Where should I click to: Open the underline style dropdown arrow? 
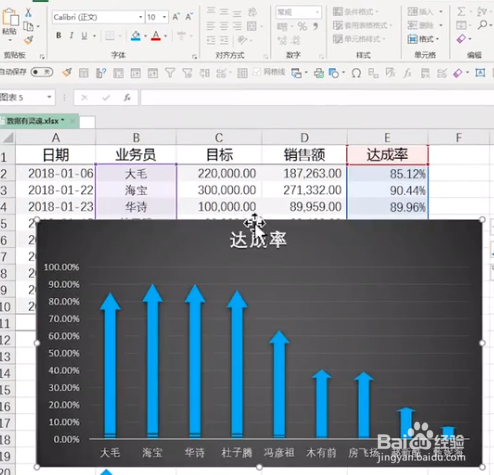point(94,36)
